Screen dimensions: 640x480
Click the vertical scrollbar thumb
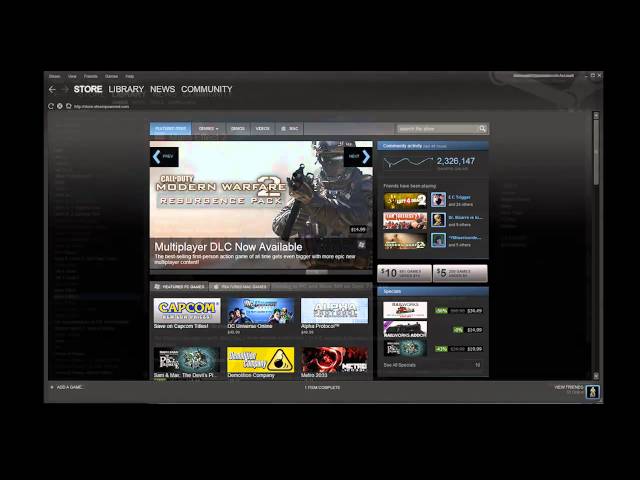pos(596,151)
